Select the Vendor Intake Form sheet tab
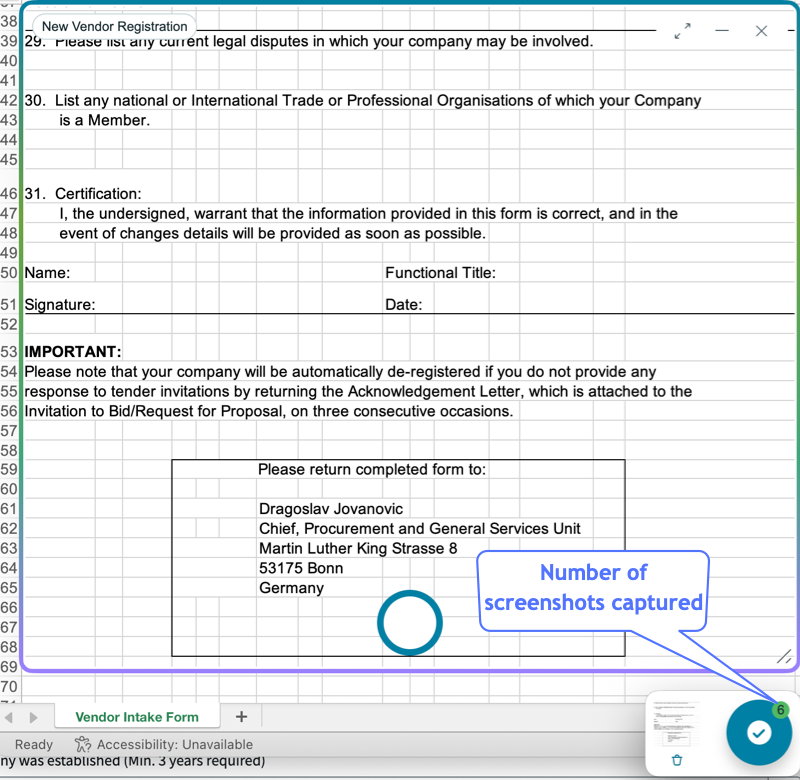The width and height of the screenshot is (800, 780). [x=137, y=717]
